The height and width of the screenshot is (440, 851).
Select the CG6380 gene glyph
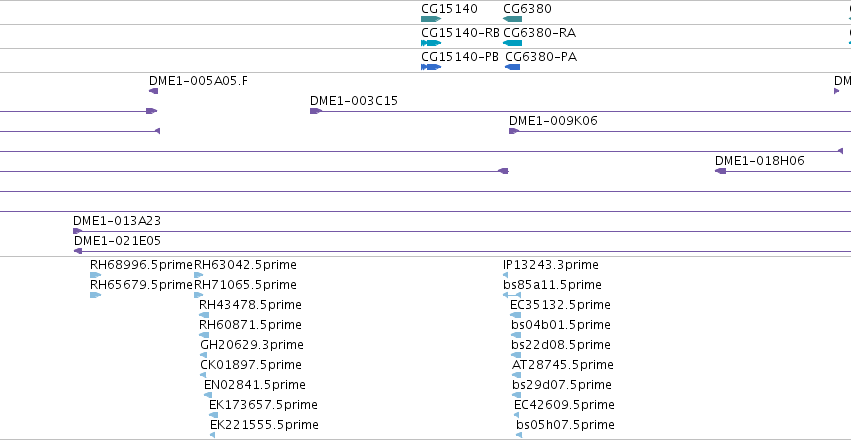512,19
